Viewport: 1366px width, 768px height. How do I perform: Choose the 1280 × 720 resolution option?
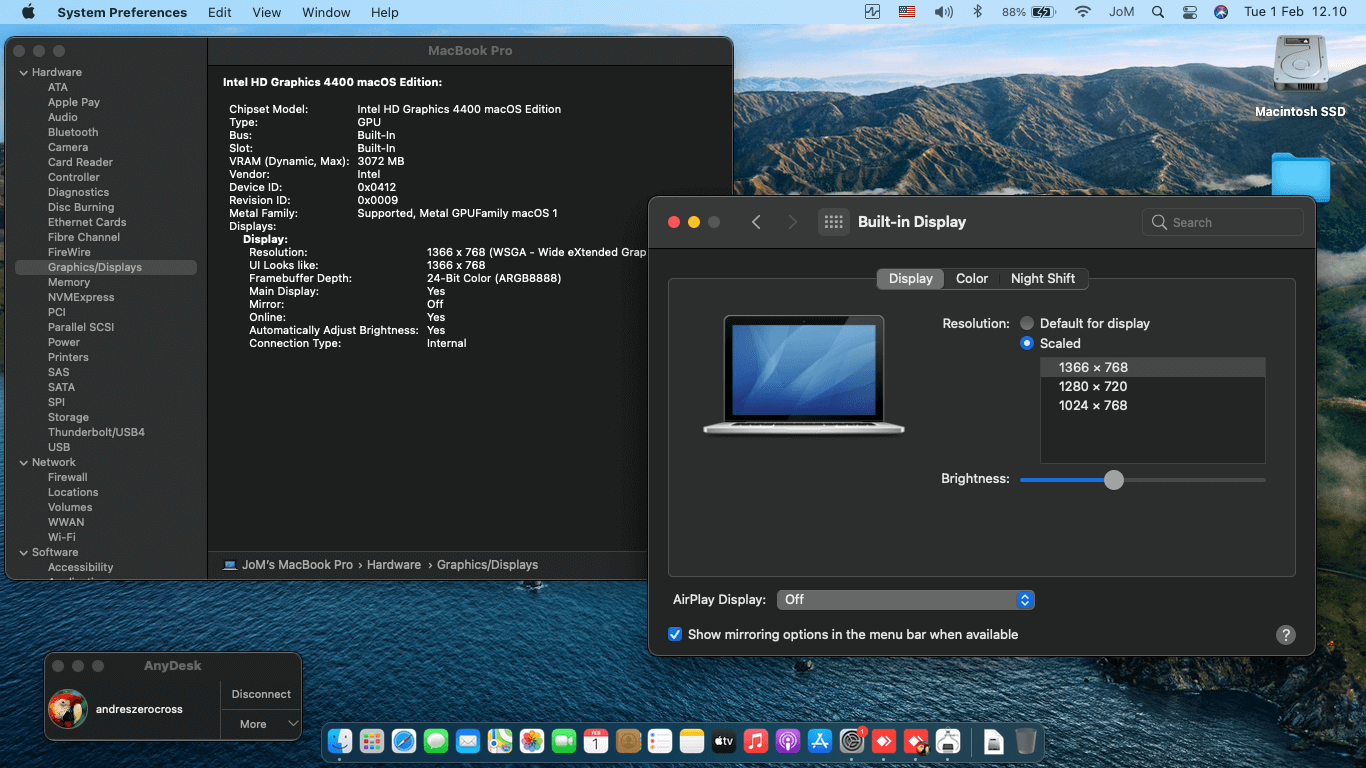click(x=1093, y=386)
